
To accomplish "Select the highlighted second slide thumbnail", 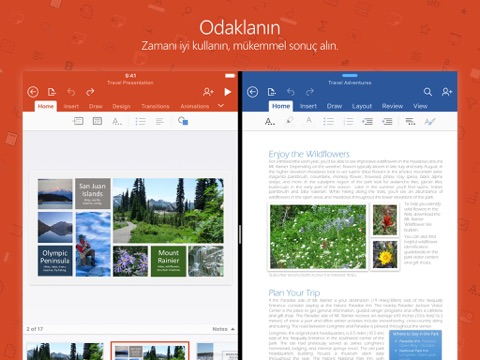I will click(150, 351).
